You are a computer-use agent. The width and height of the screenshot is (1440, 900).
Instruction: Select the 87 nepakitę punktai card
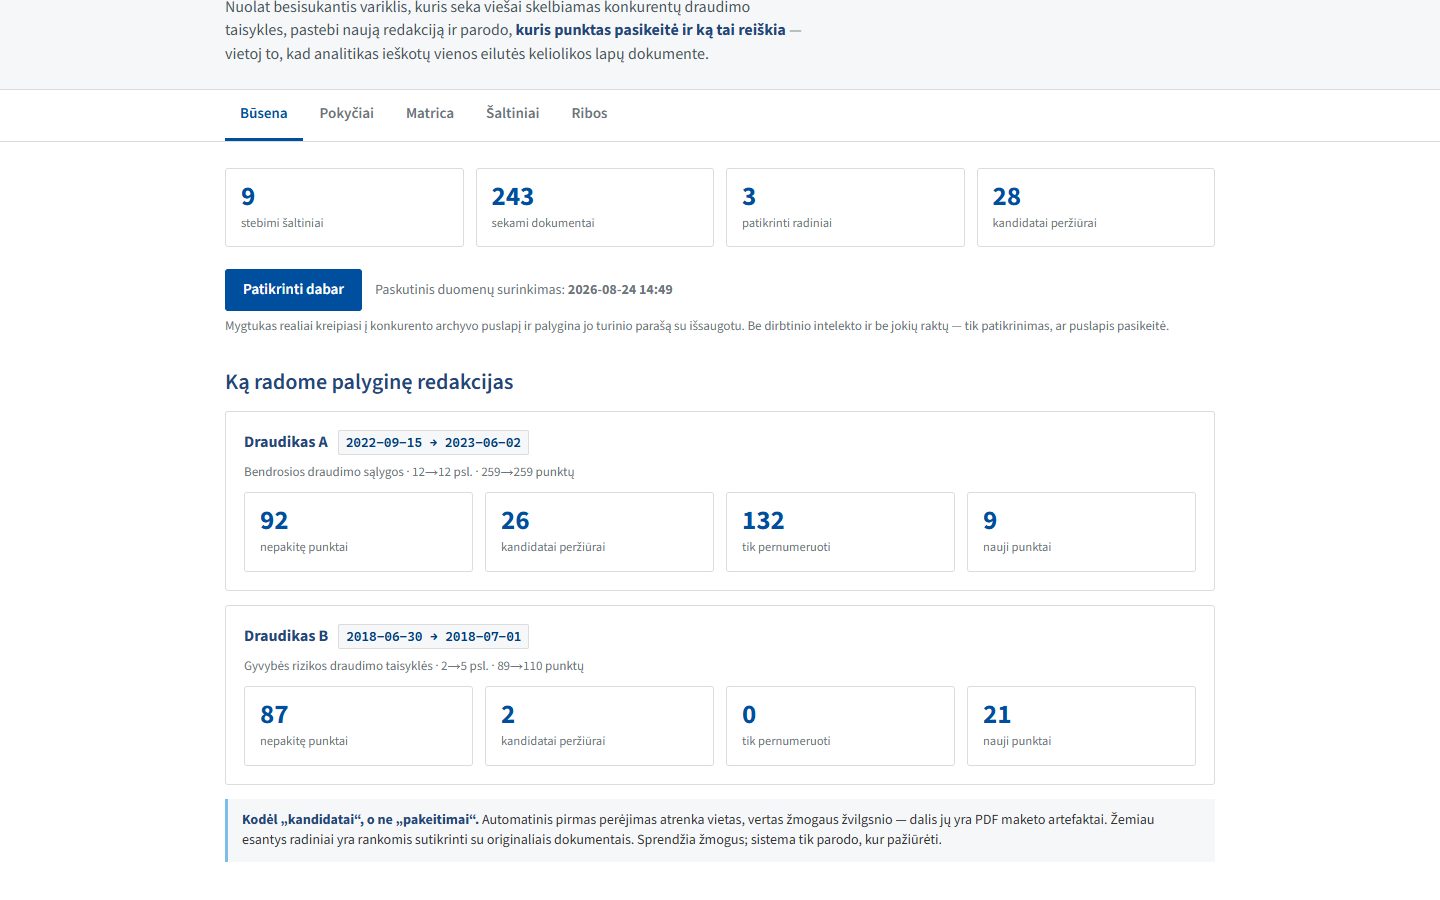coord(358,726)
